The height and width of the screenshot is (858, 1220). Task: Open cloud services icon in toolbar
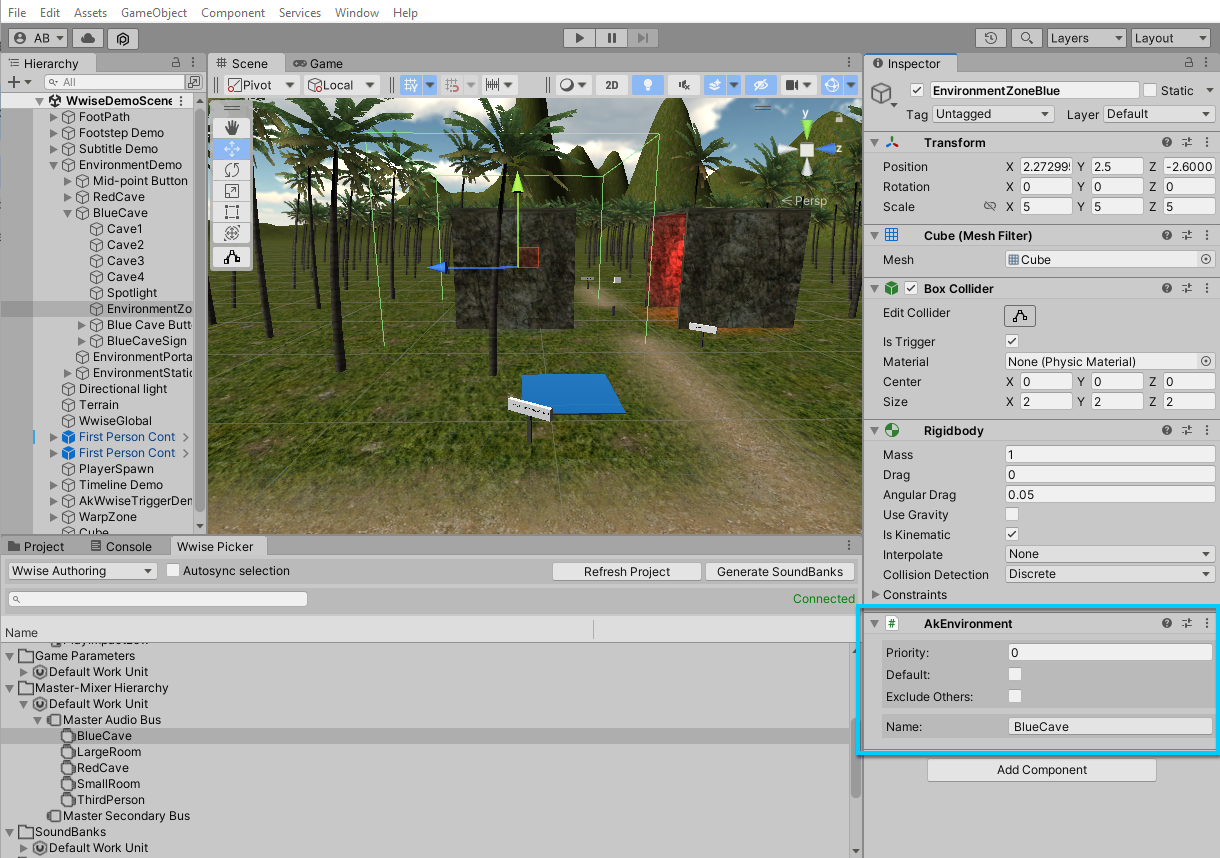[88, 38]
